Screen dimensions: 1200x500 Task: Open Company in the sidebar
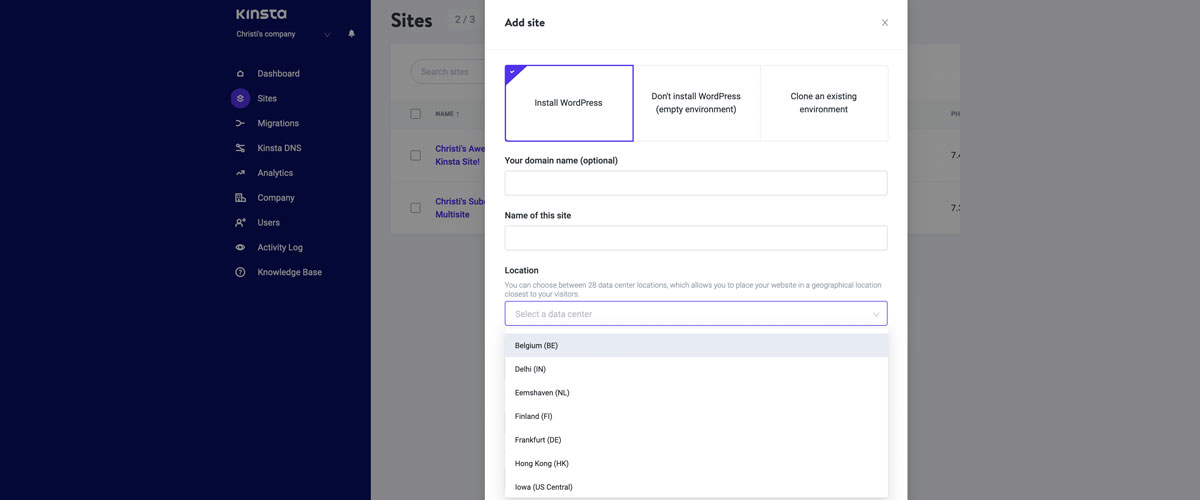coord(276,198)
